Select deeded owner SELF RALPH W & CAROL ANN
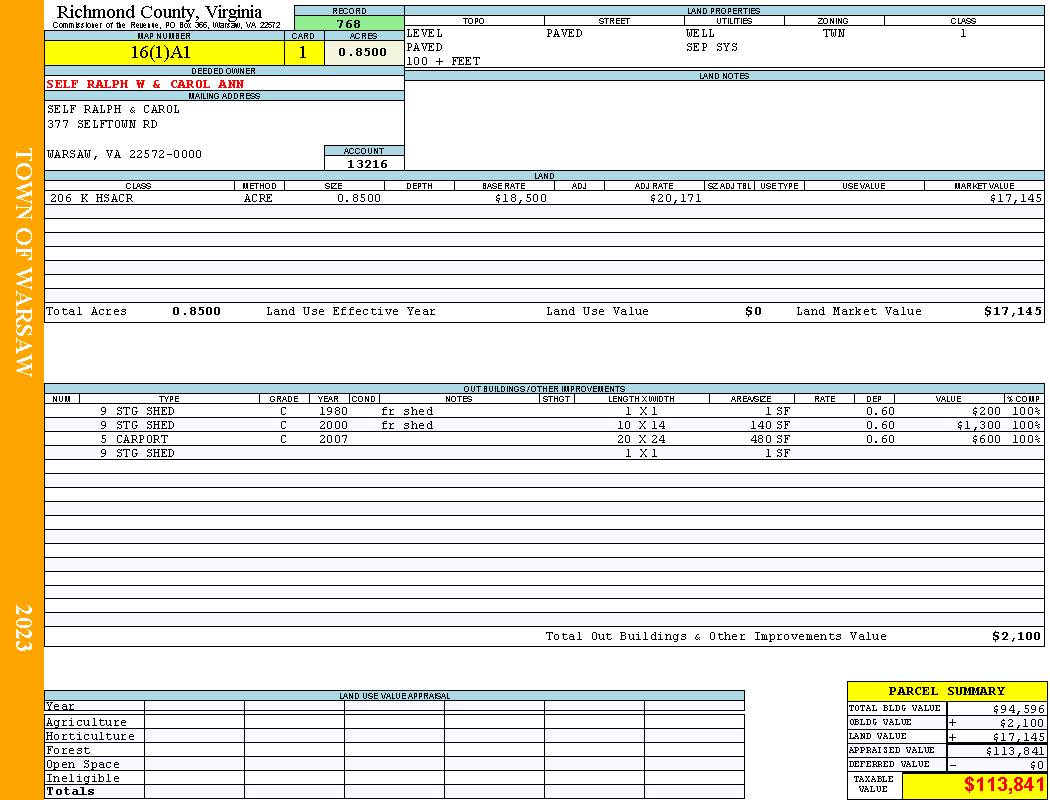This screenshot has width=1050, height=800. 145,84
